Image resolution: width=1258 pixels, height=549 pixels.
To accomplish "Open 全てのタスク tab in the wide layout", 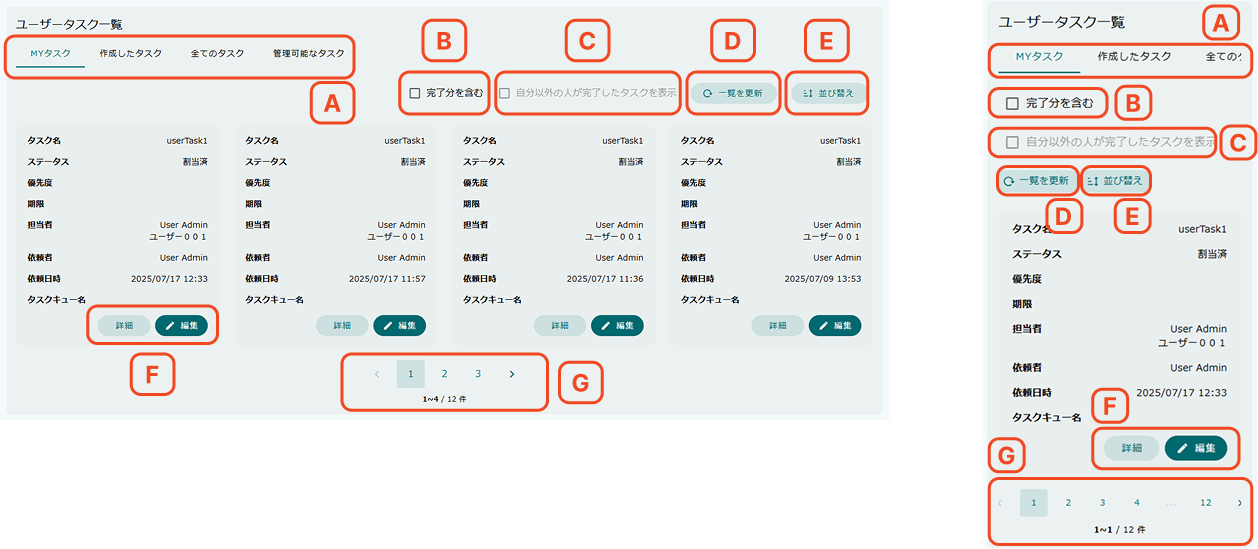I will click(x=217, y=53).
